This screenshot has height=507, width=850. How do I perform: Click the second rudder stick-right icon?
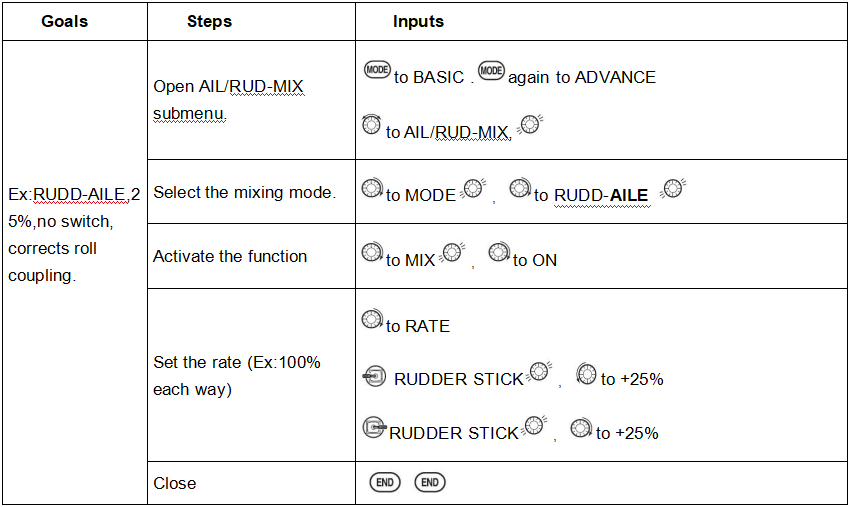pyautogui.click(x=374, y=429)
